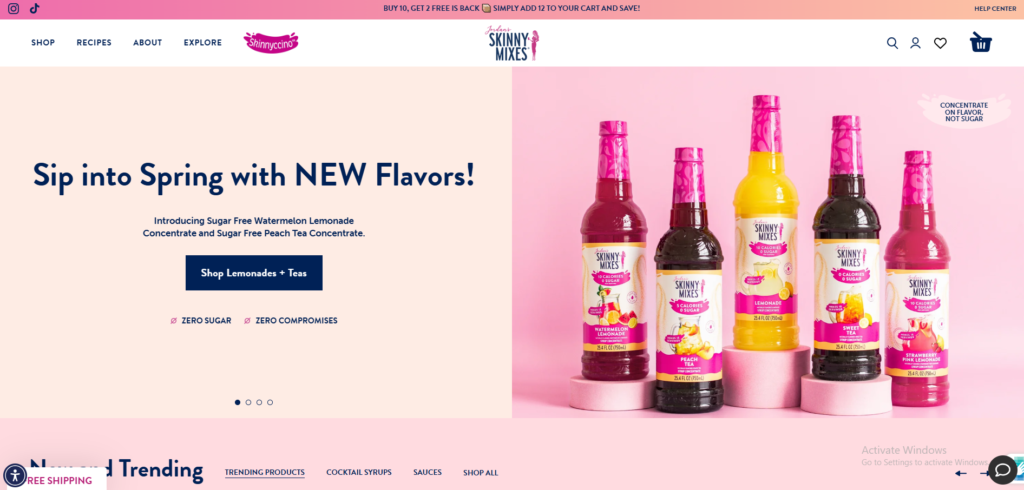This screenshot has height=490, width=1024.
Task: Expand the RECIPES navigation menu
Action: 94,42
